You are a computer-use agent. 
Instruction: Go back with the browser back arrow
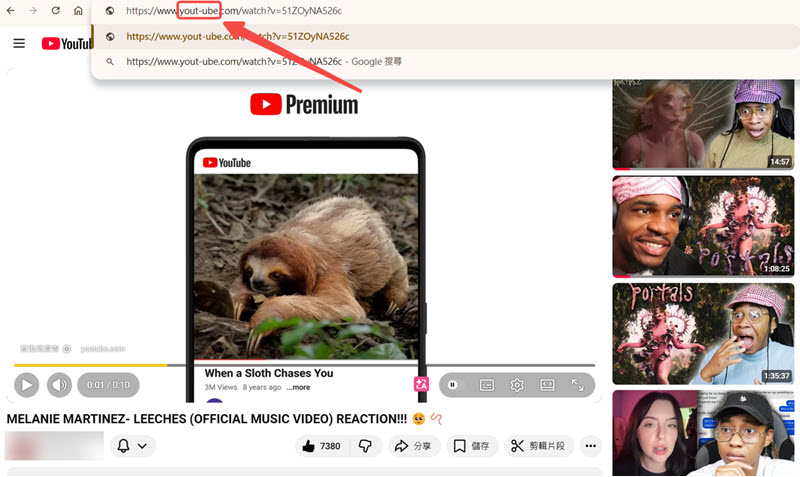point(10,10)
